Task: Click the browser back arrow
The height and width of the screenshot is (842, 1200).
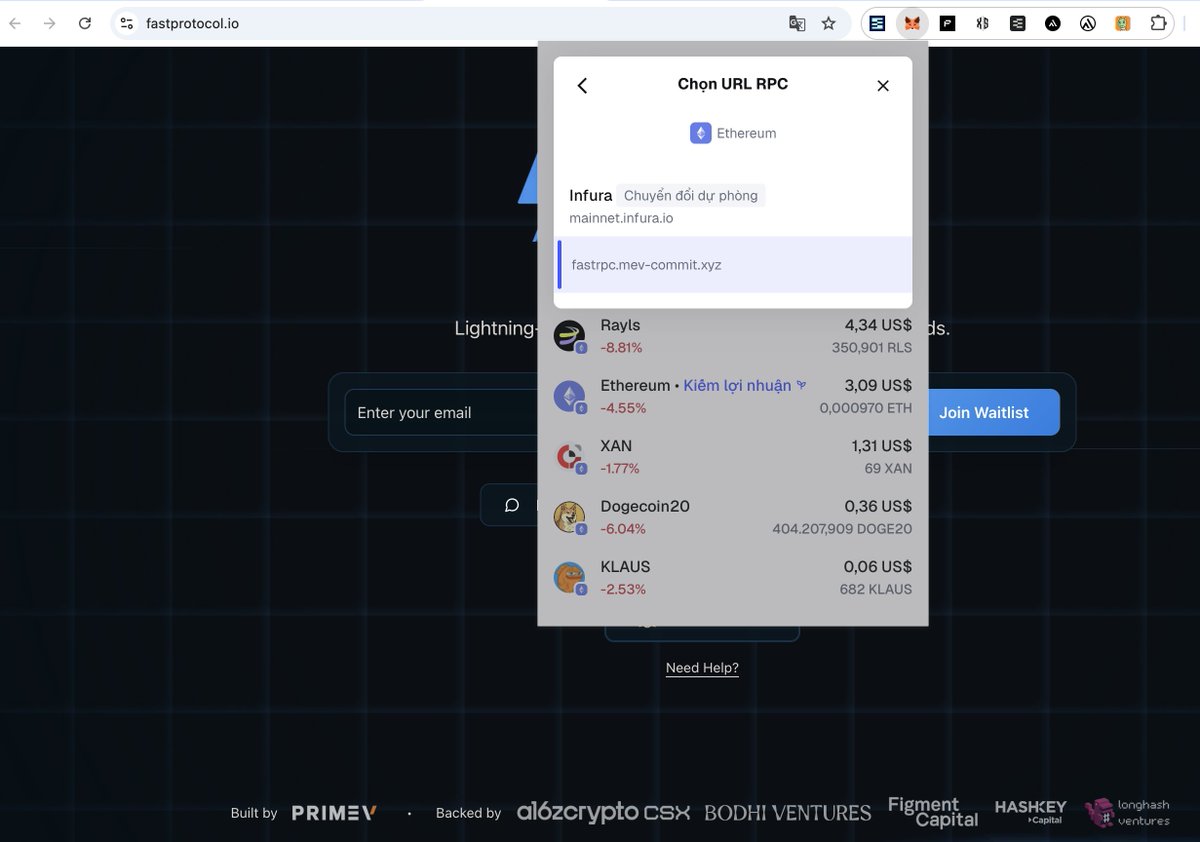Action: [x=15, y=23]
